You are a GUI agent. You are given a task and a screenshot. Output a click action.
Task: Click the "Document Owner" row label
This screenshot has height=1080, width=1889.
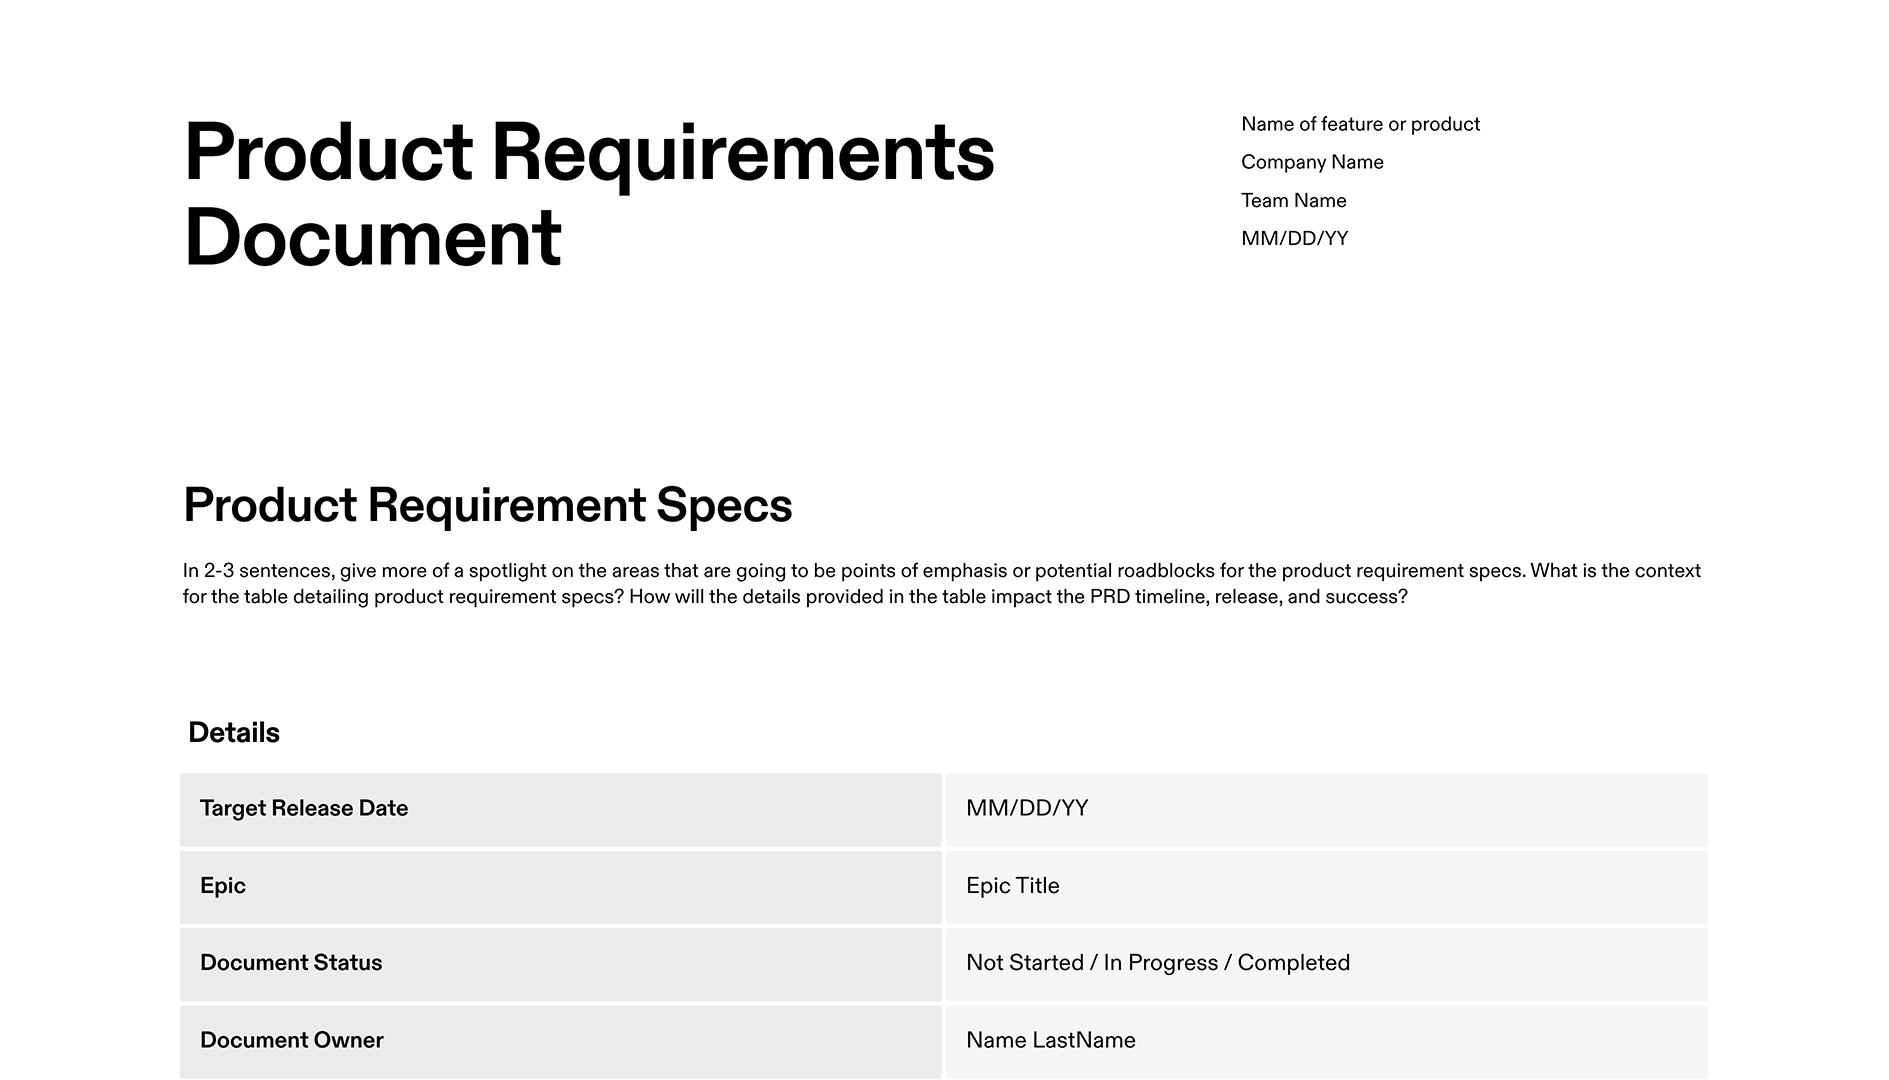pos(291,1040)
